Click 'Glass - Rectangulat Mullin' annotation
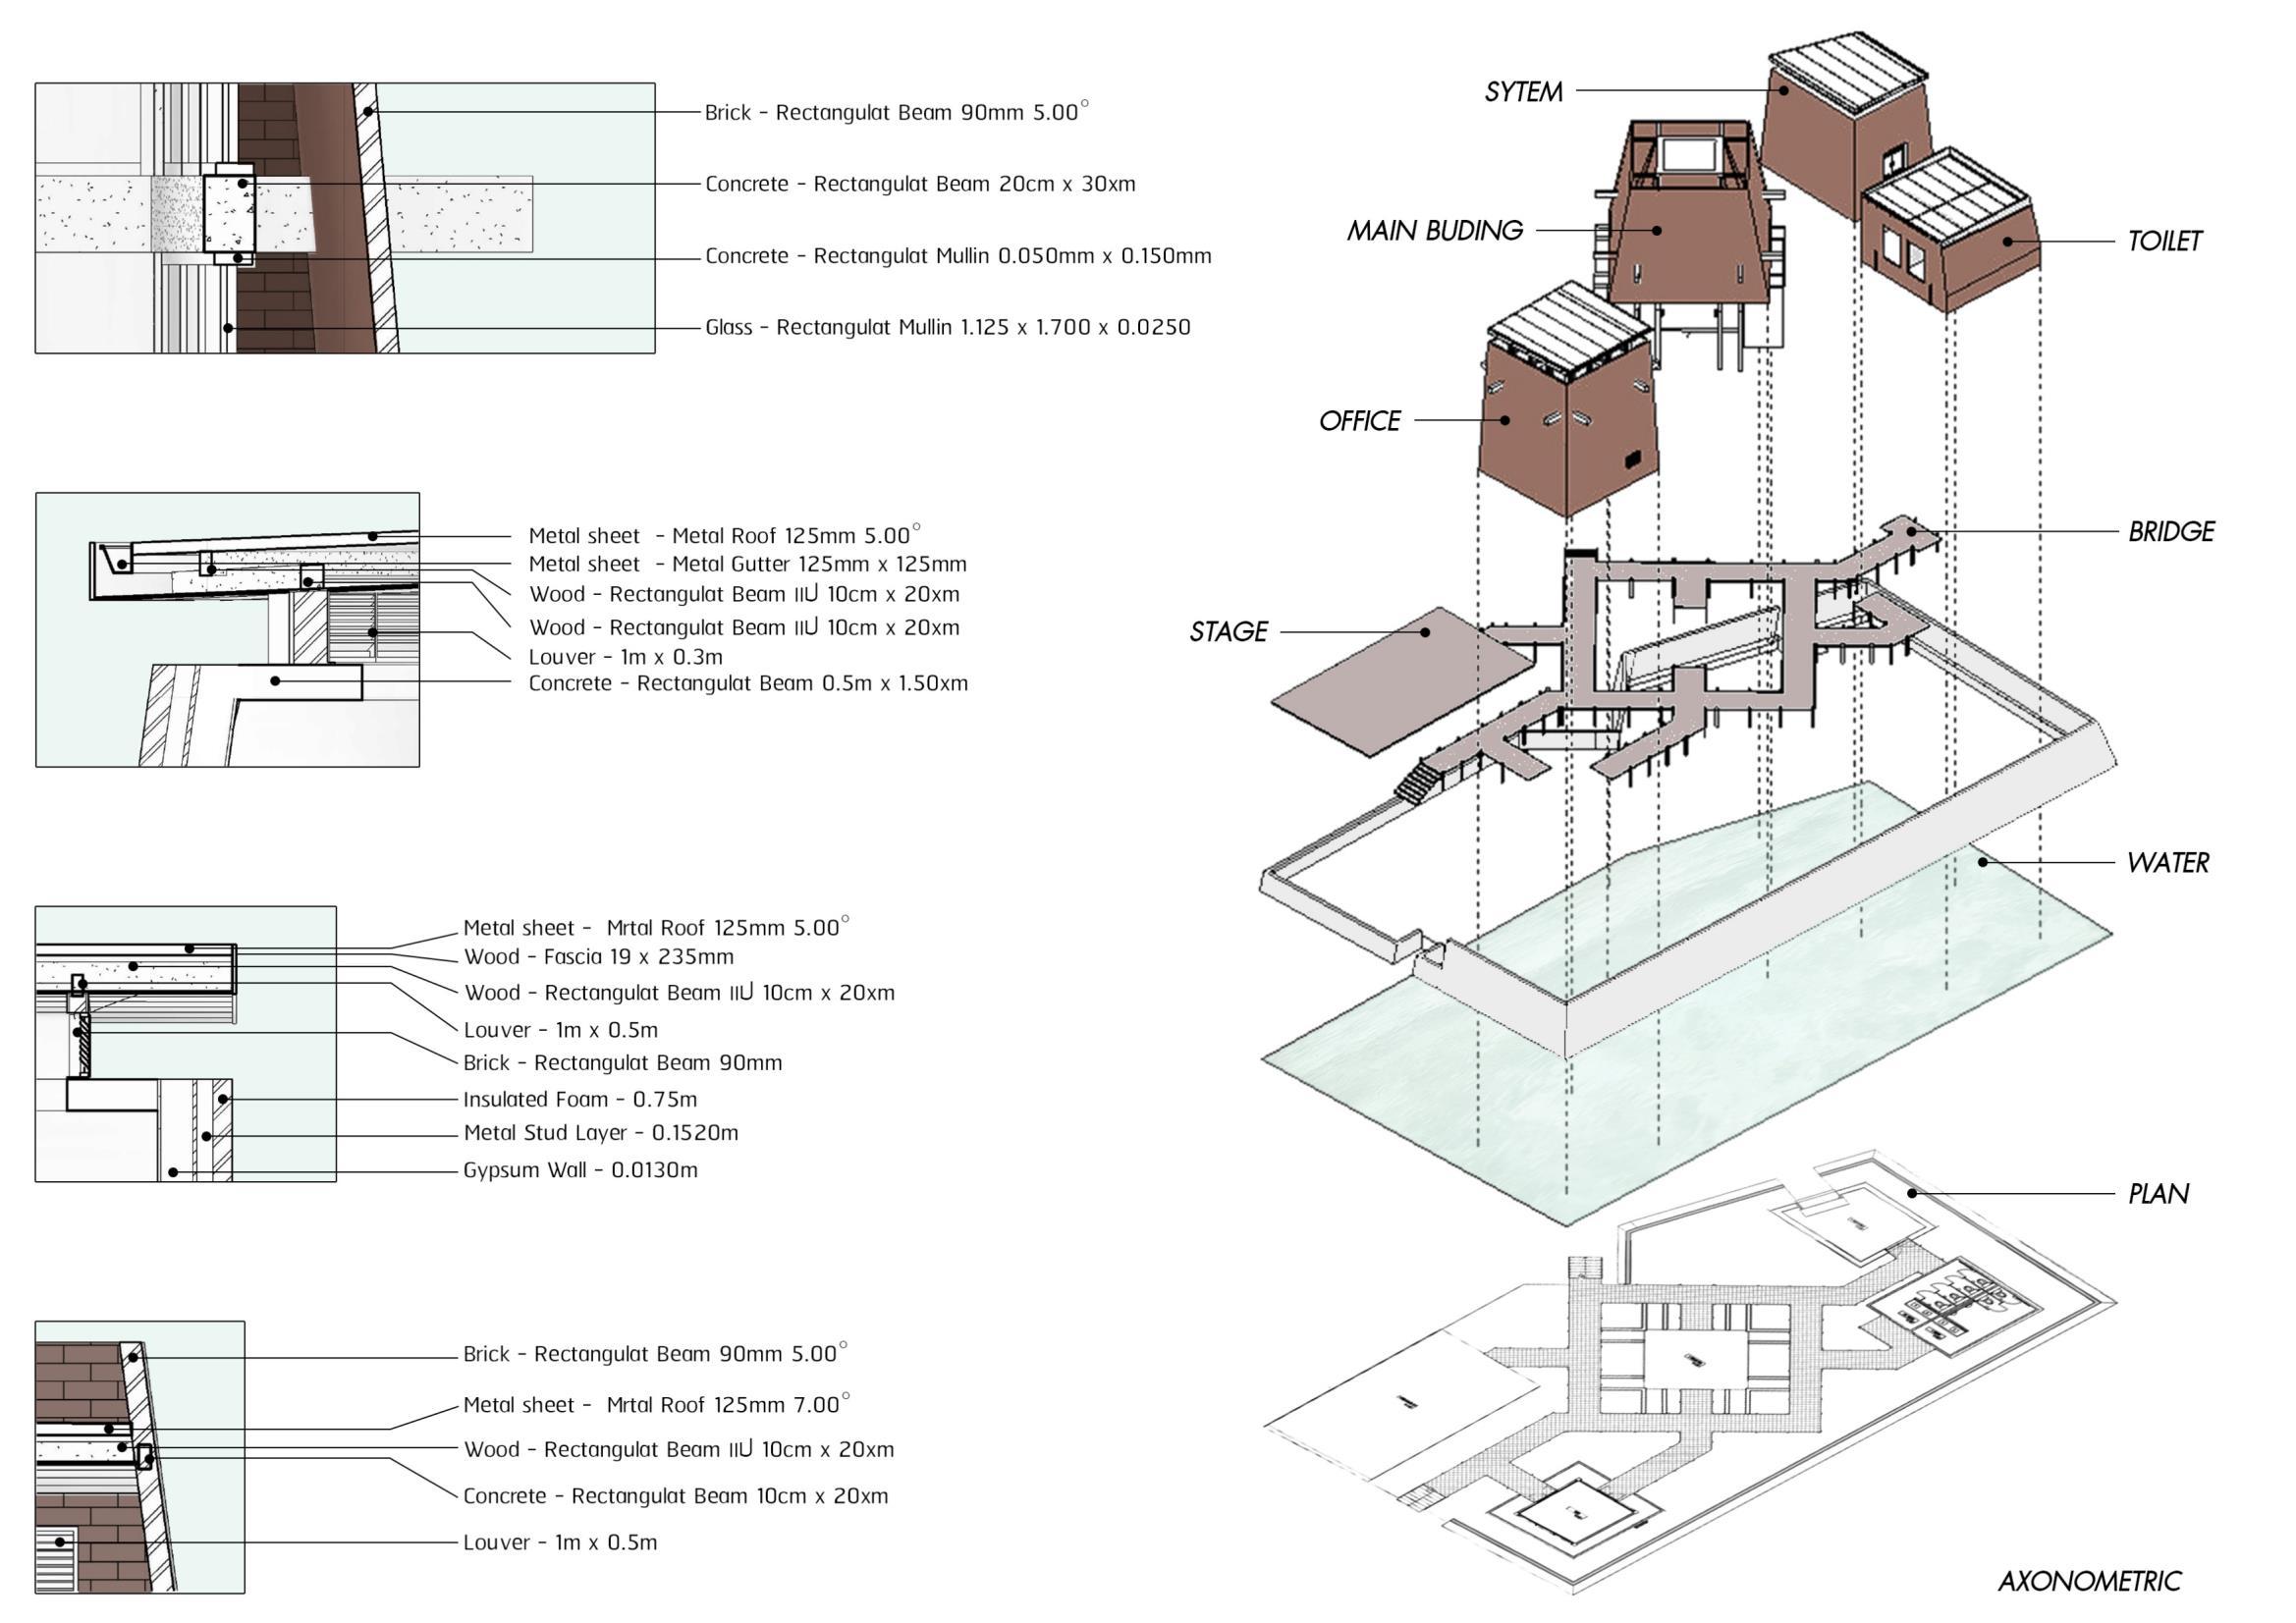 tap(947, 328)
